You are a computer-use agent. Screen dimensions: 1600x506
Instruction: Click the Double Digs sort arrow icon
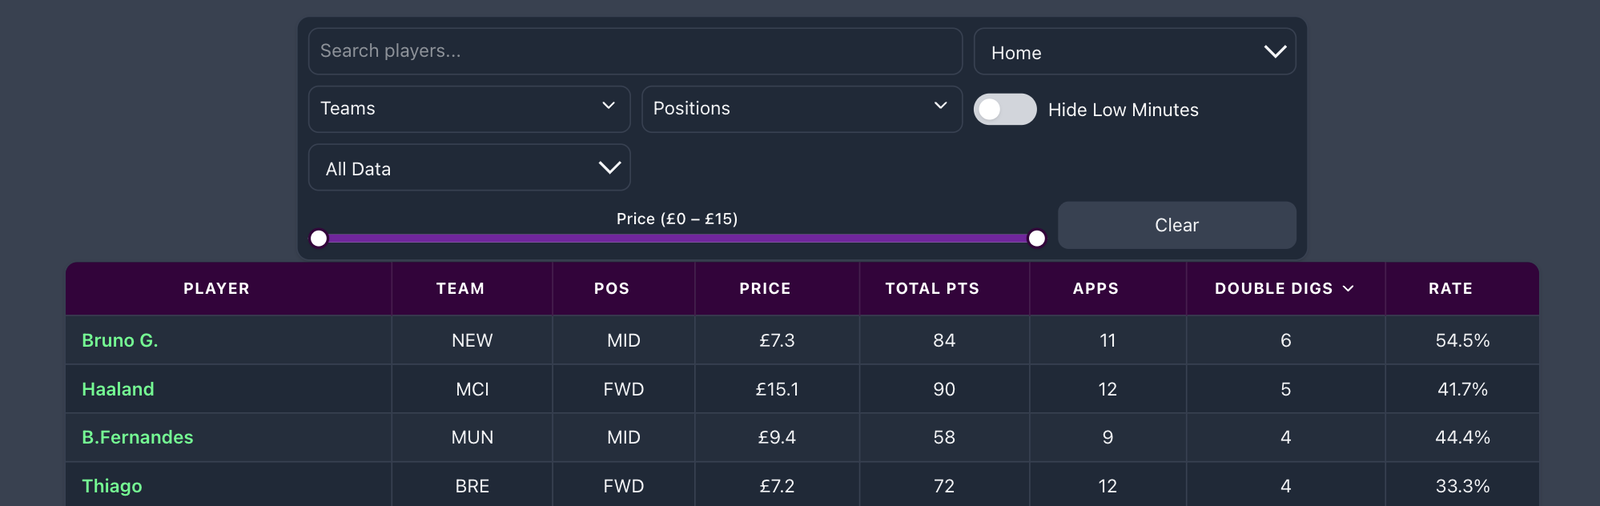point(1348,289)
